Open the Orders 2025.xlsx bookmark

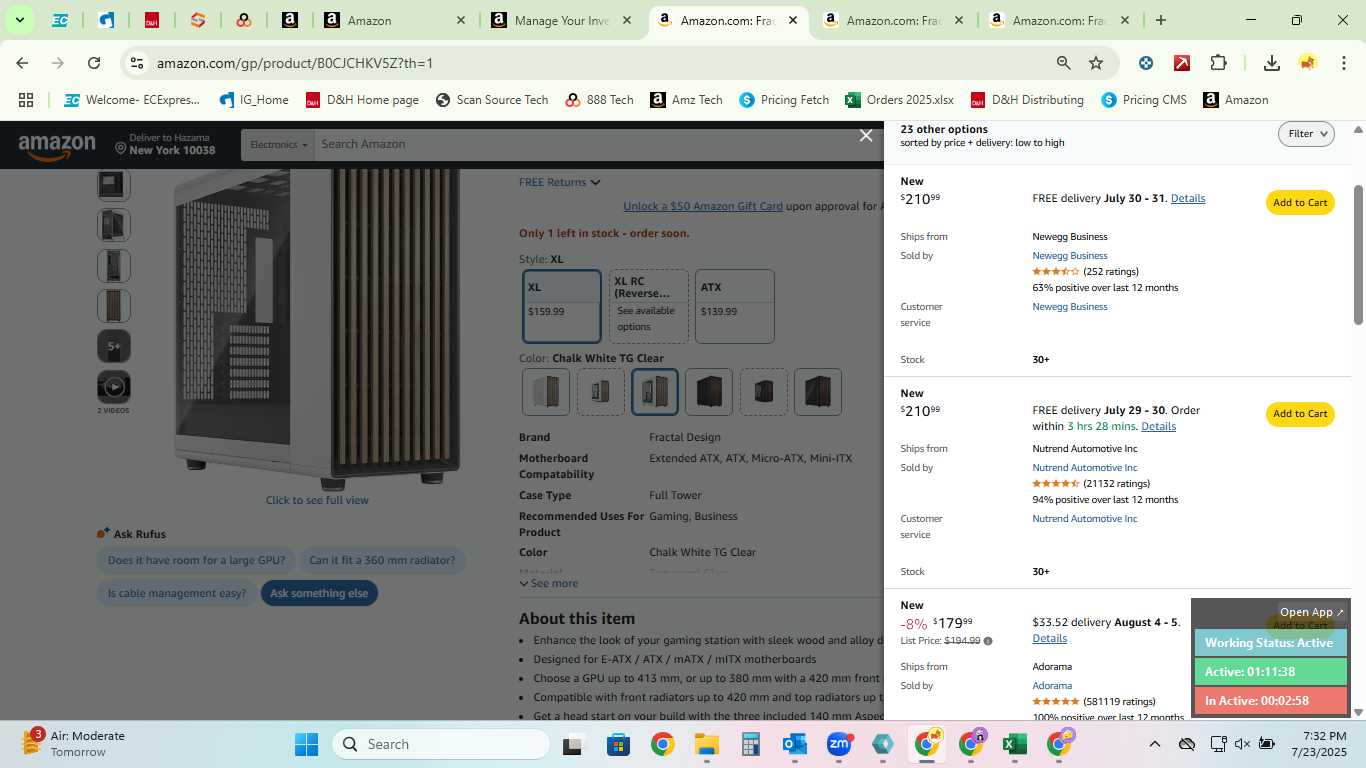pos(899,100)
